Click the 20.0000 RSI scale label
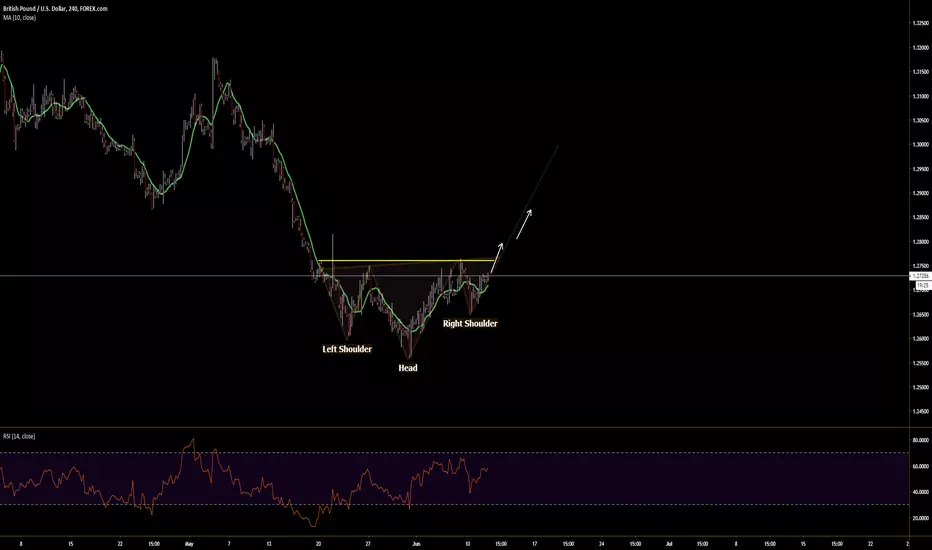 point(921,518)
